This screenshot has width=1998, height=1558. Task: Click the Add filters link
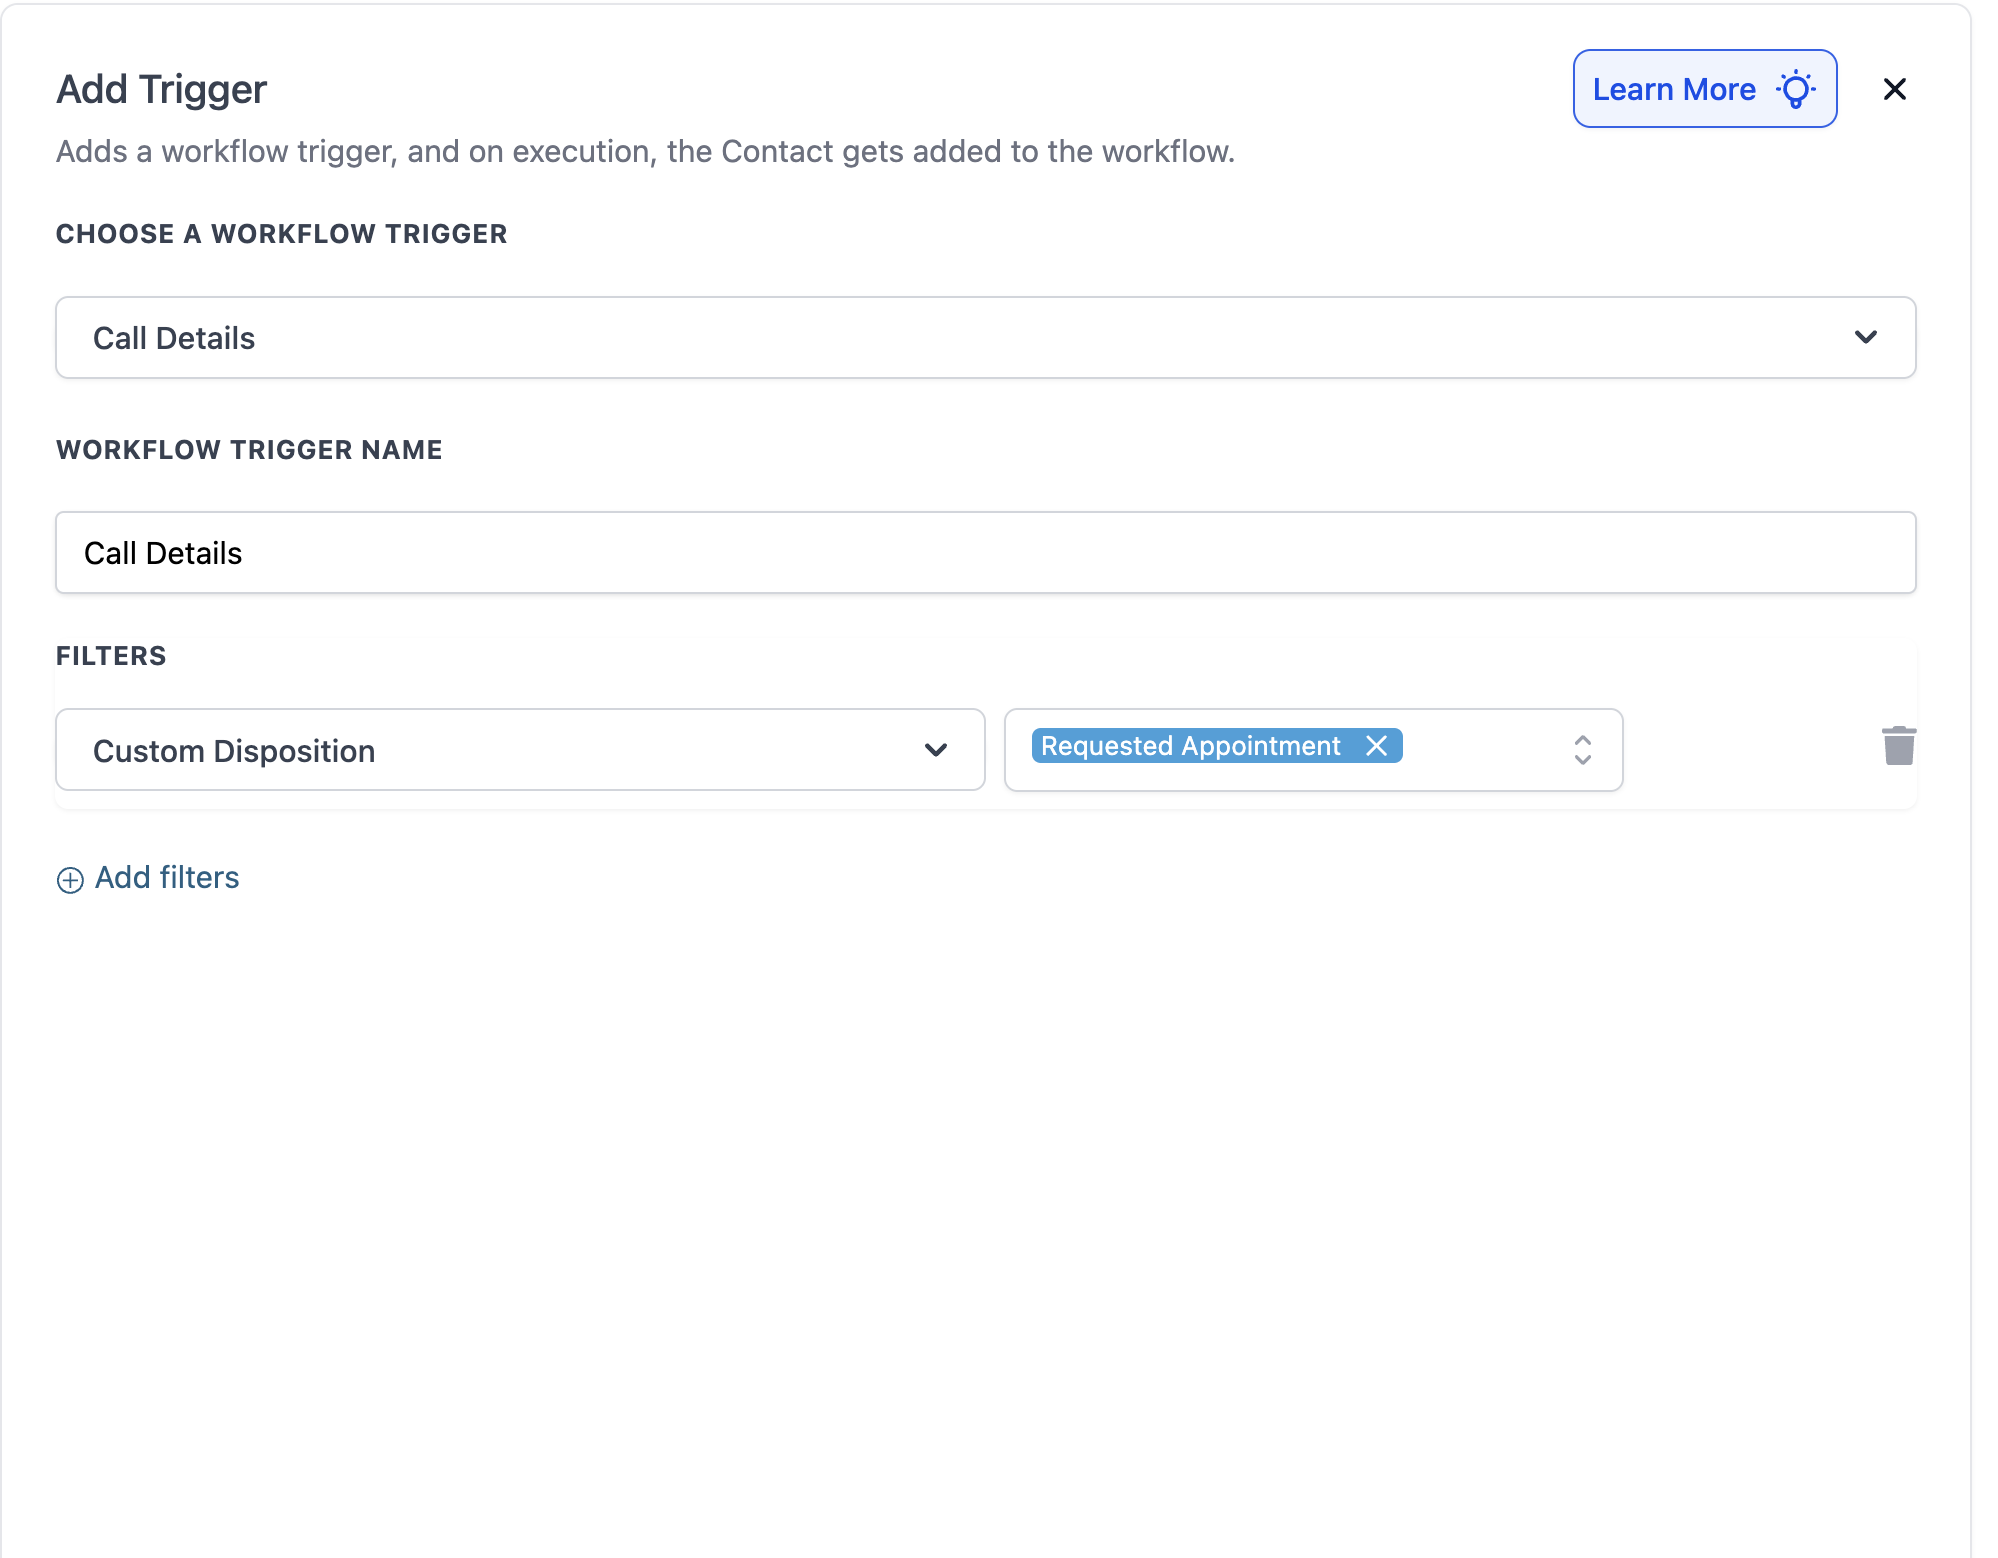[167, 878]
